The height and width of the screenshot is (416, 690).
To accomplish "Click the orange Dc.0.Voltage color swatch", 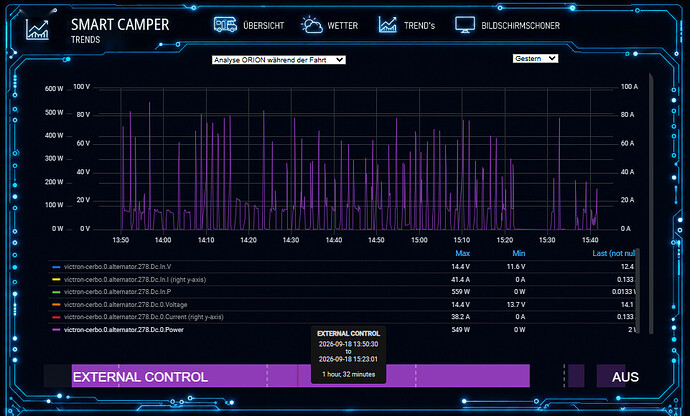I will 56,305.
